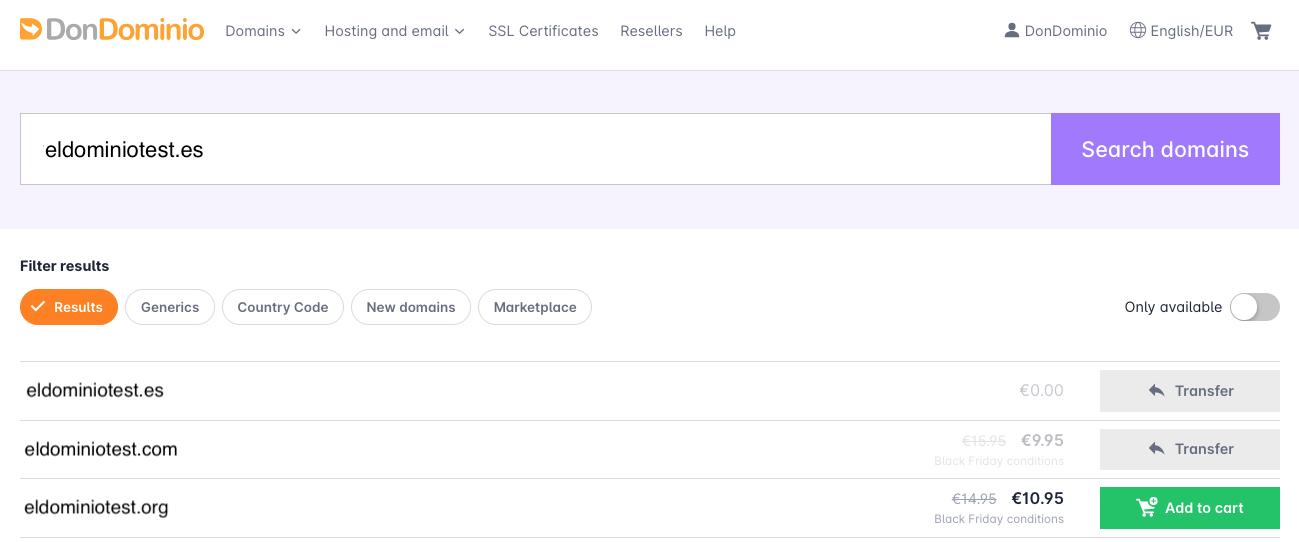Select the New domains filter
Image resolution: width=1299 pixels, height=542 pixels.
pyautogui.click(x=411, y=307)
